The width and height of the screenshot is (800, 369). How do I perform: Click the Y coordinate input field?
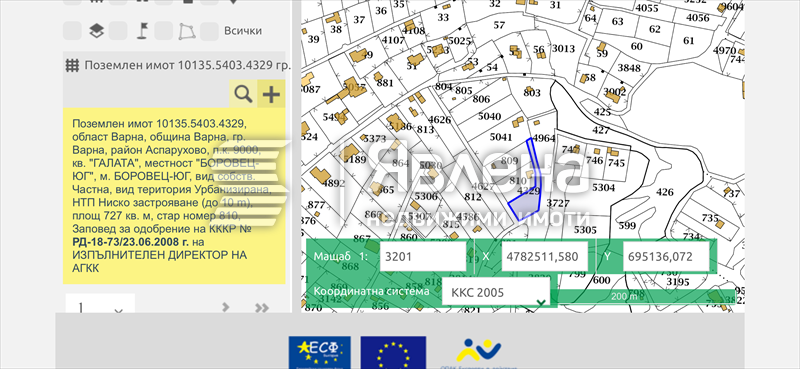click(x=666, y=256)
